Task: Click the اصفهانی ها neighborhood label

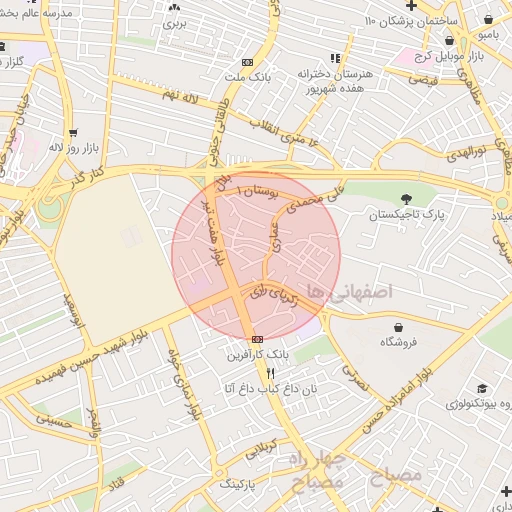Action: (350, 292)
